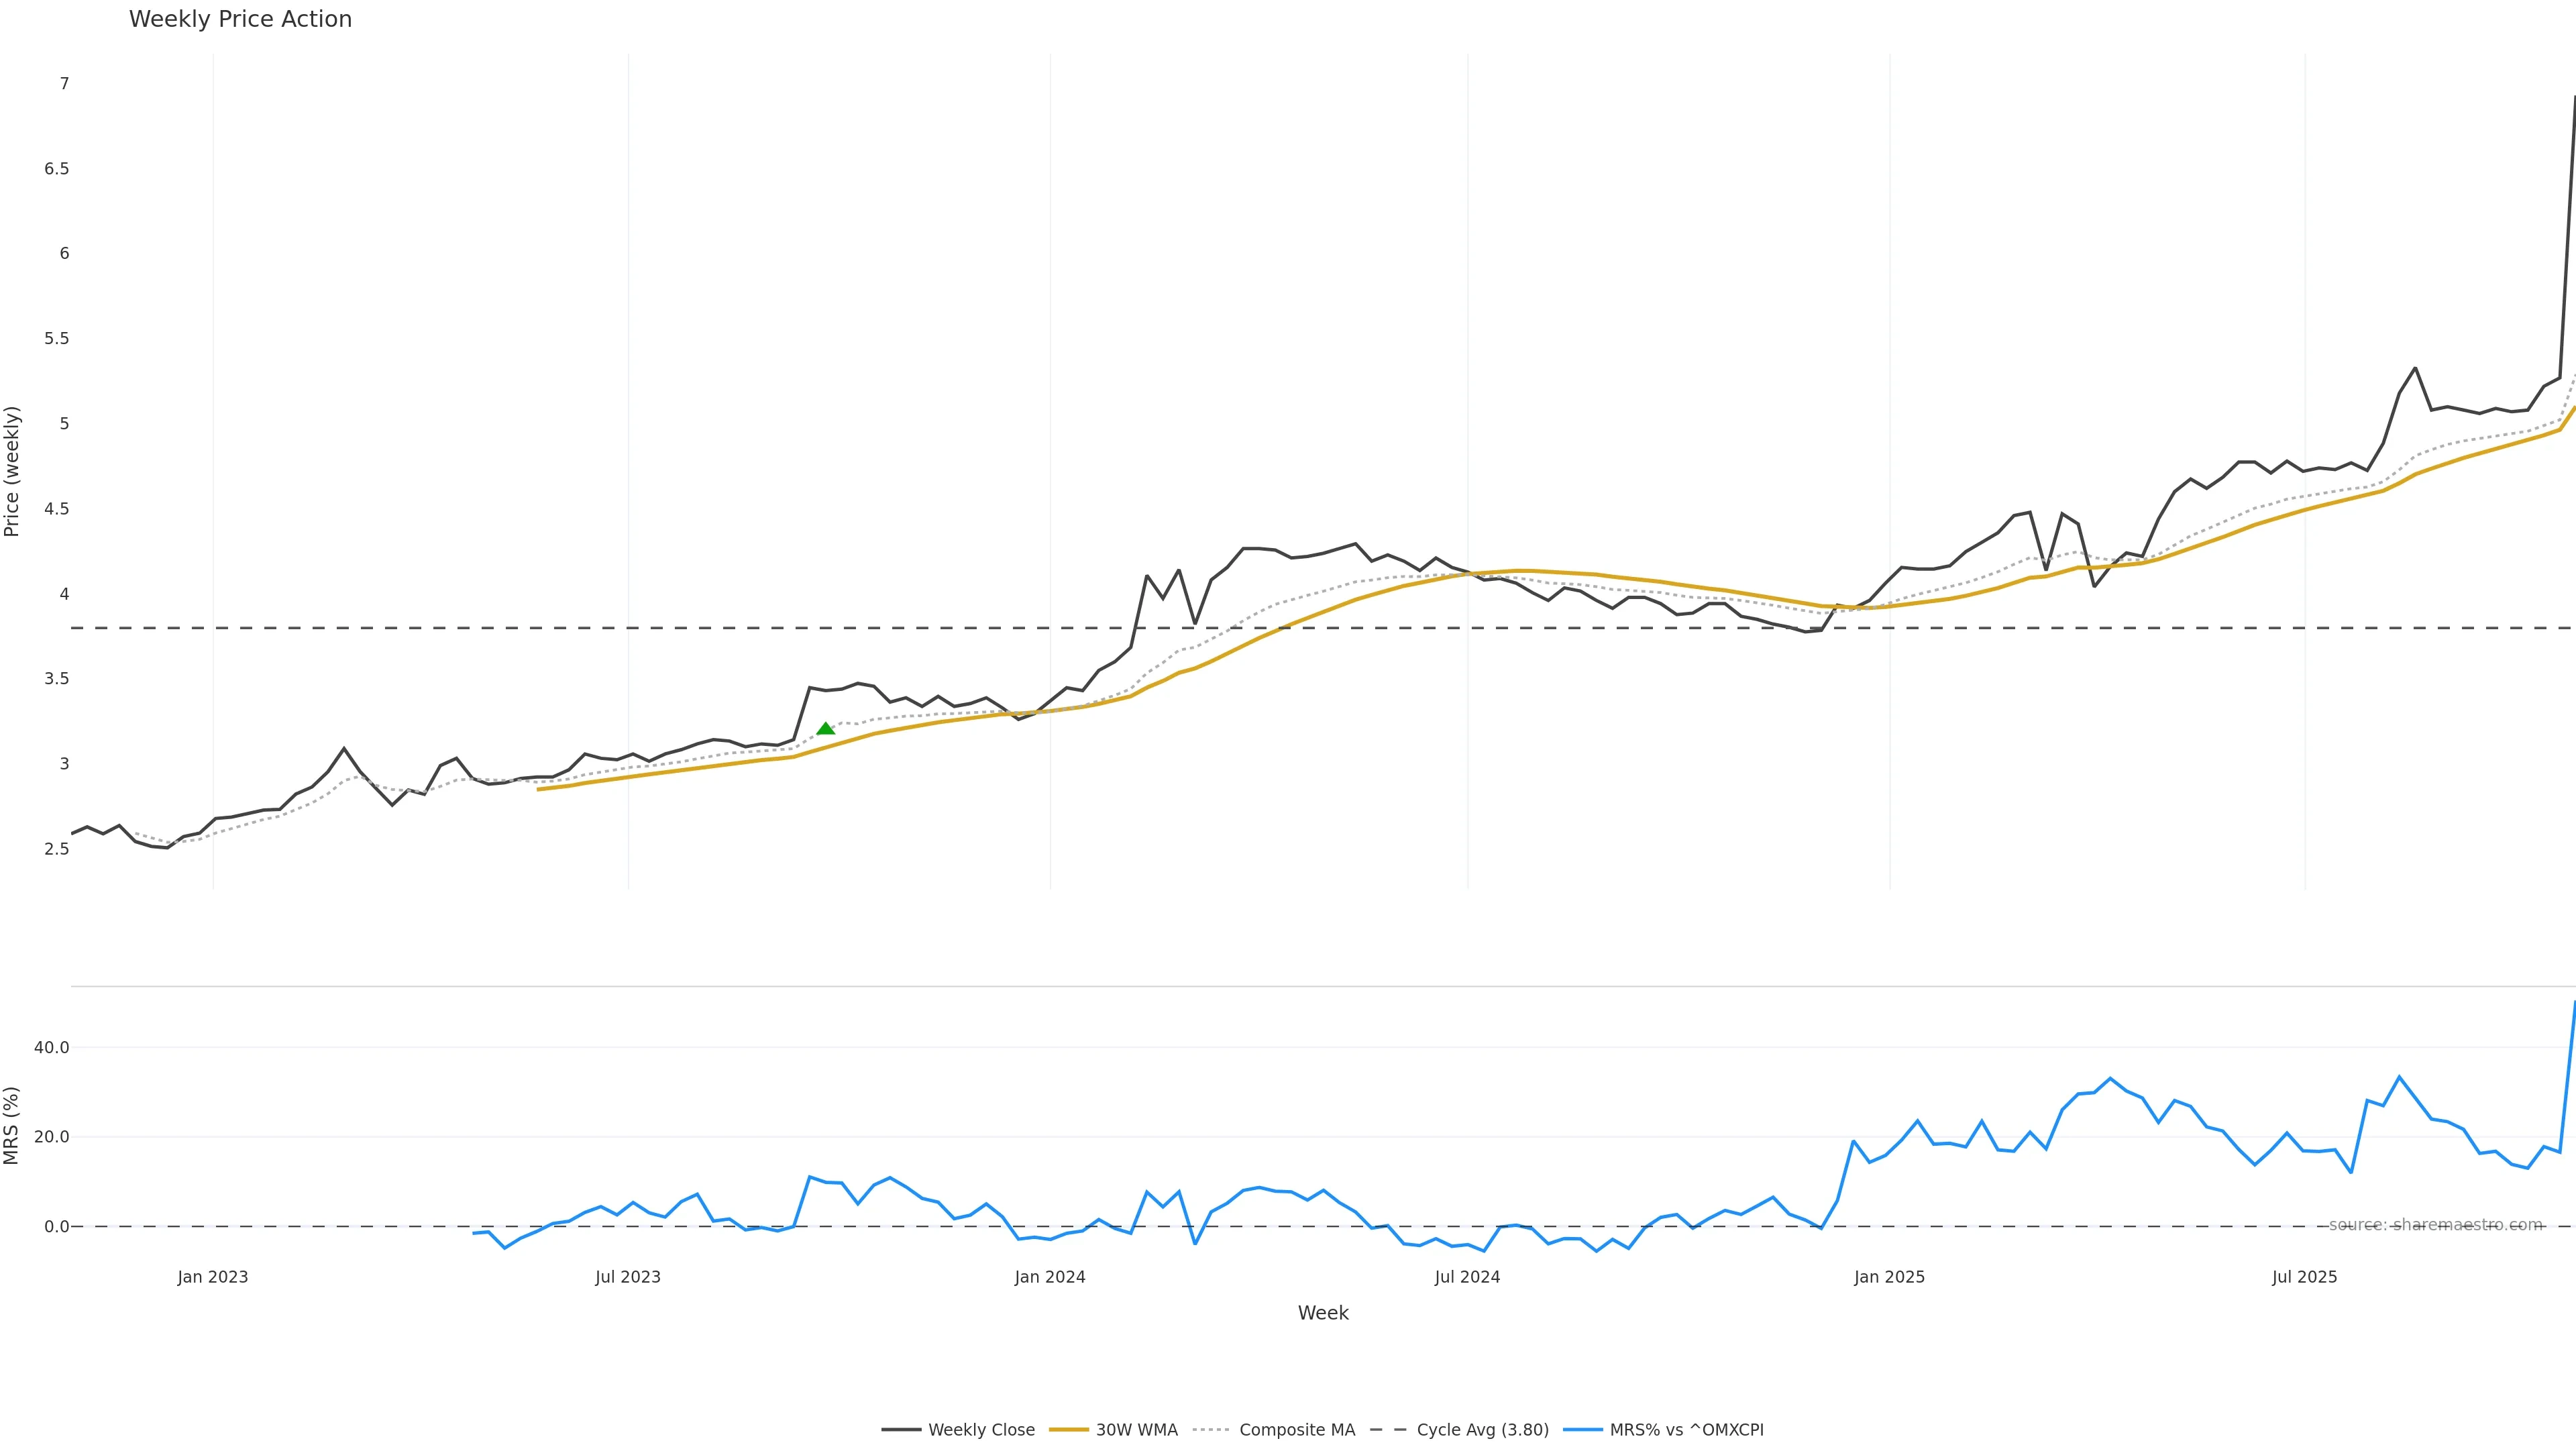The width and height of the screenshot is (2576, 1449).
Task: Click the Jan 2023 x-axis tick label
Action: coord(212,1277)
